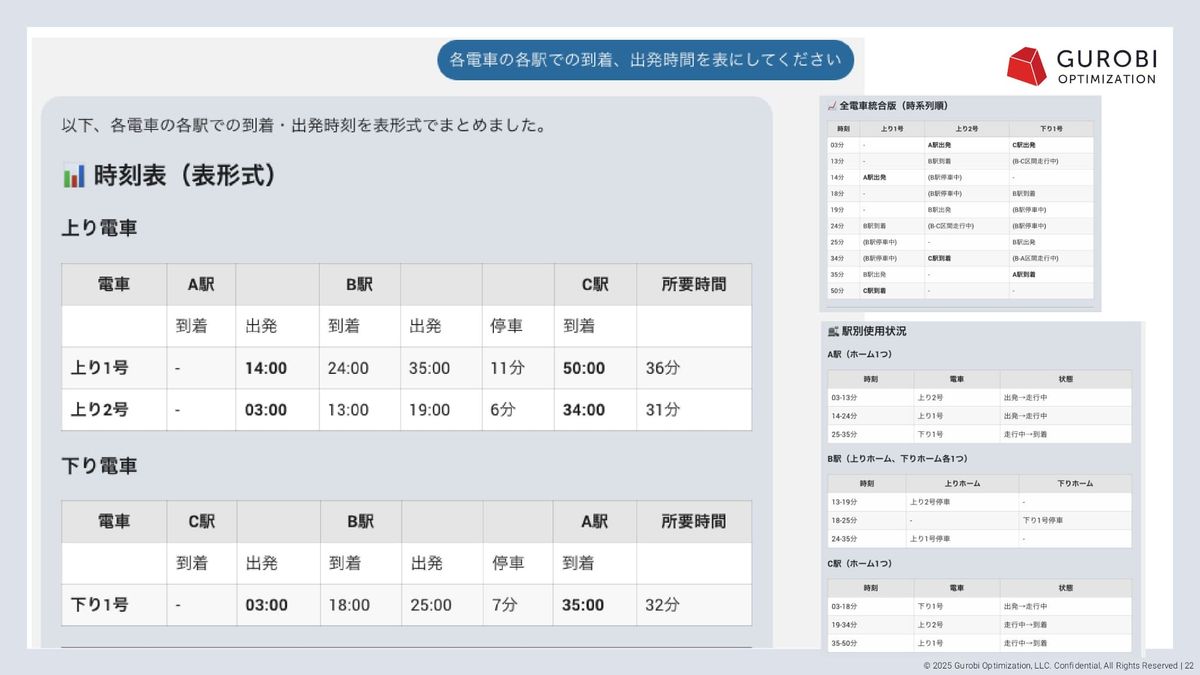Click the station icon beside 駅別使用状況
The height and width of the screenshot is (675, 1200).
(833, 331)
